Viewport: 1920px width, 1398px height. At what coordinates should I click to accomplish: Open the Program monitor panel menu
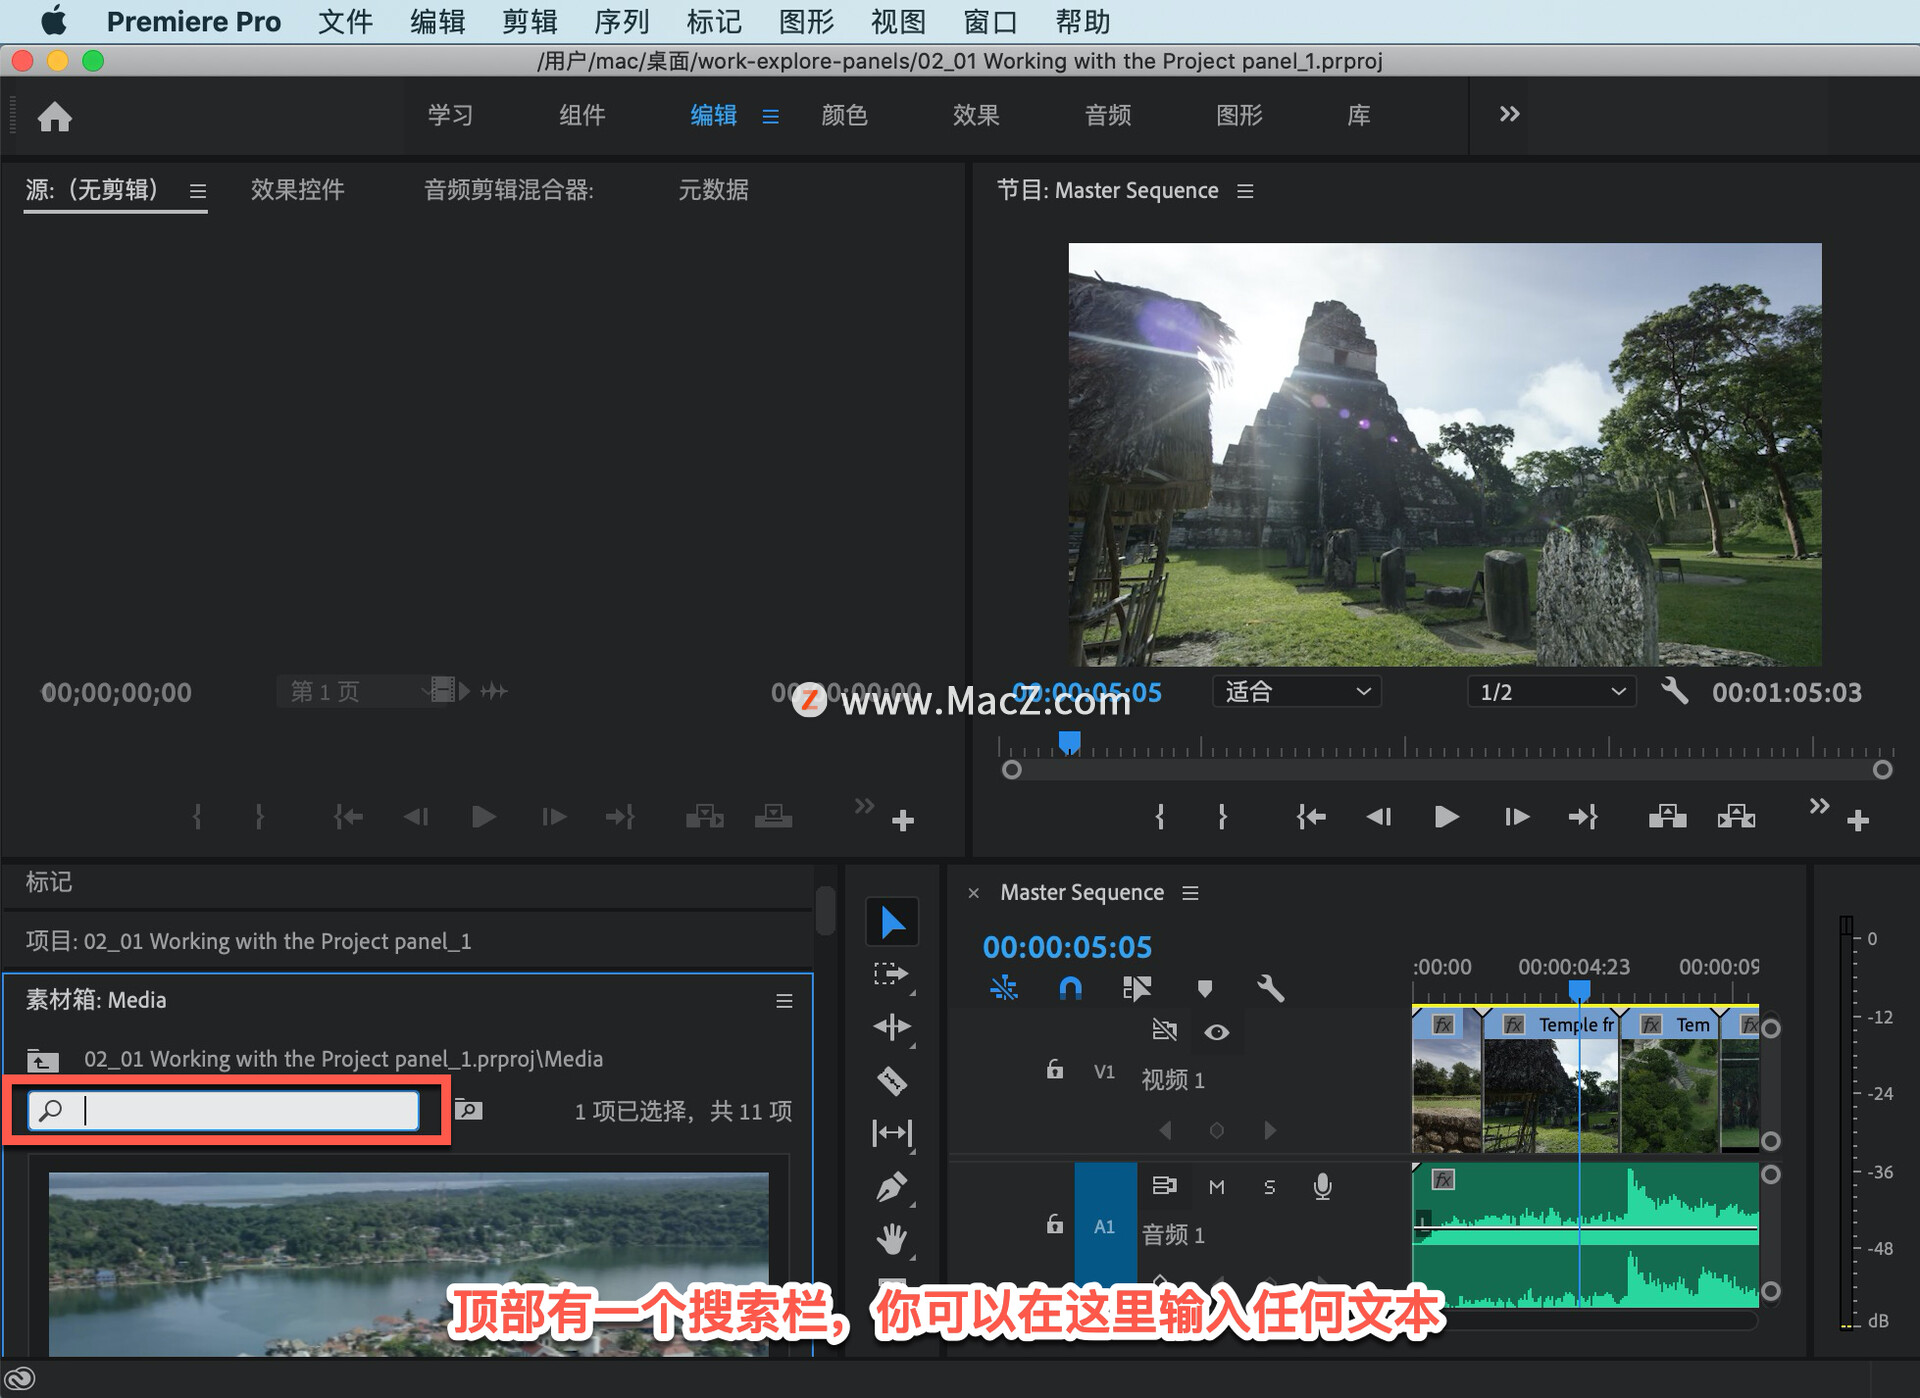coord(1245,190)
